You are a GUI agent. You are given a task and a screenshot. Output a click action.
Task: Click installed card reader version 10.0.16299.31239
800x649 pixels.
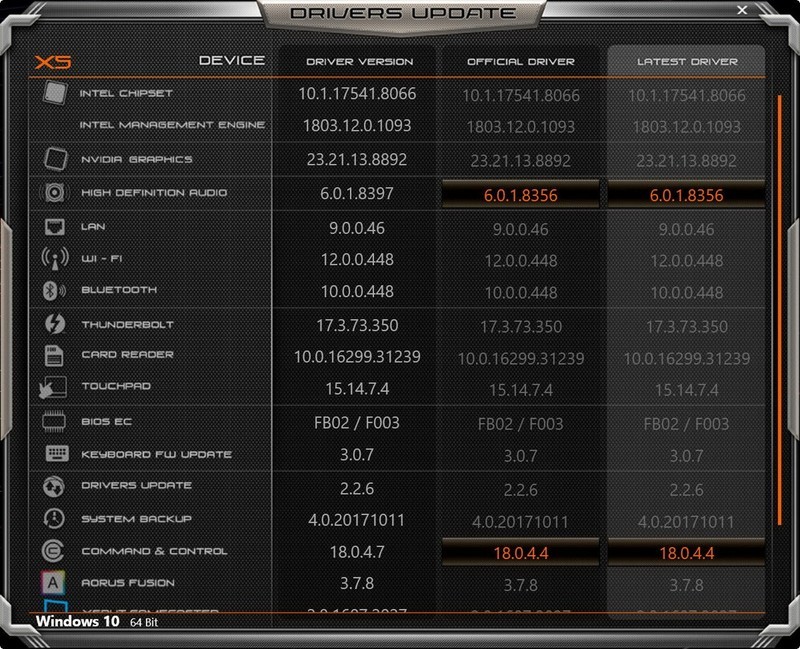[x=357, y=357]
